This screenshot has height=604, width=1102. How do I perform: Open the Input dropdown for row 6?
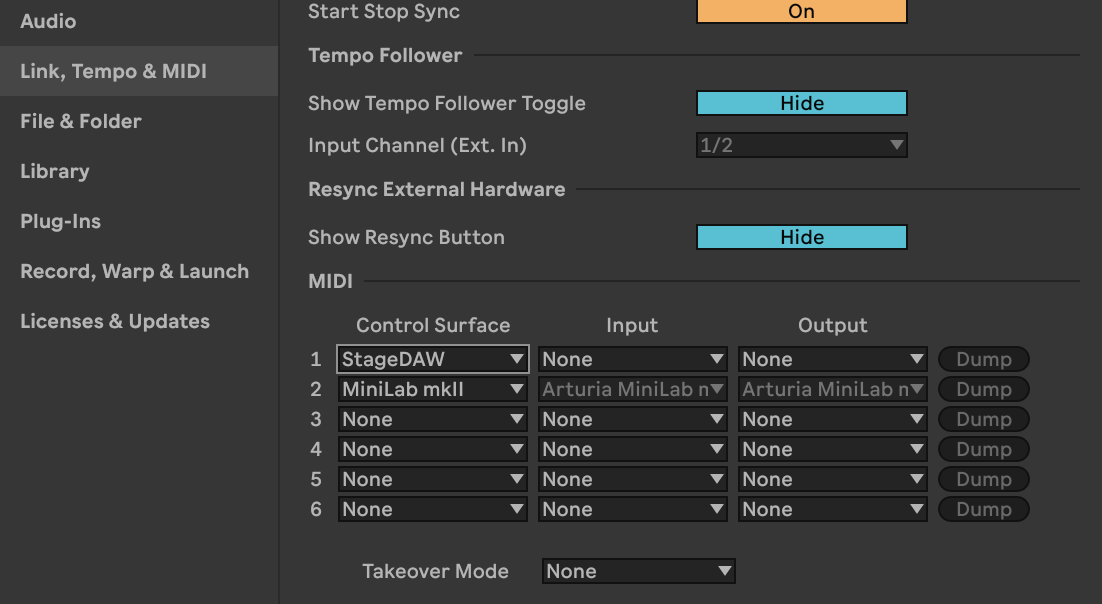(633, 509)
